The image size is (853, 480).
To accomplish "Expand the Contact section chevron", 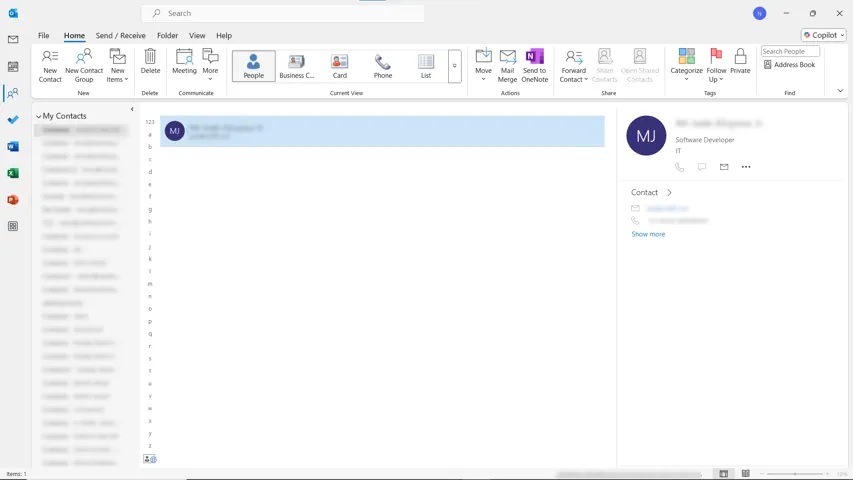I will pos(670,193).
